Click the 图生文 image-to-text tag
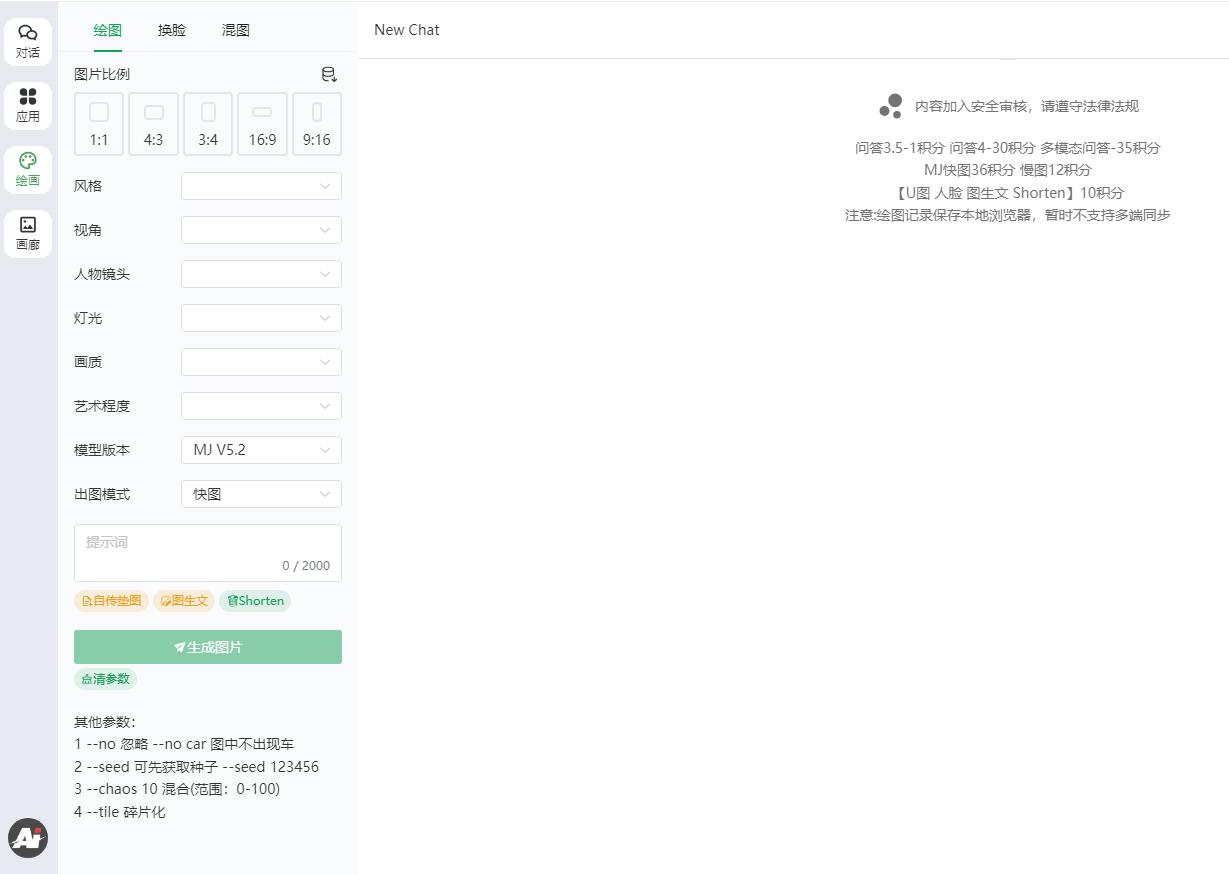 (184, 601)
